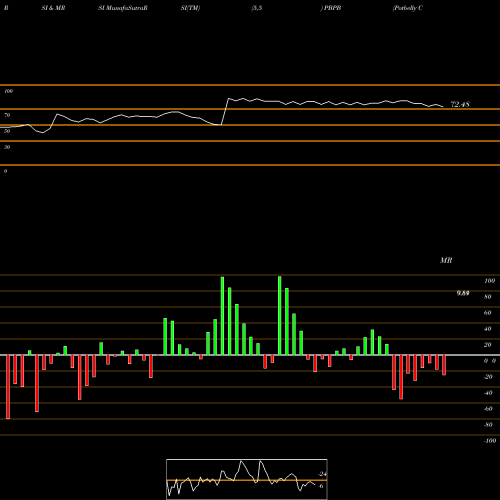500x500 pixels.
Task: Click the 0 label below the RSI chart
Action: click(5, 171)
